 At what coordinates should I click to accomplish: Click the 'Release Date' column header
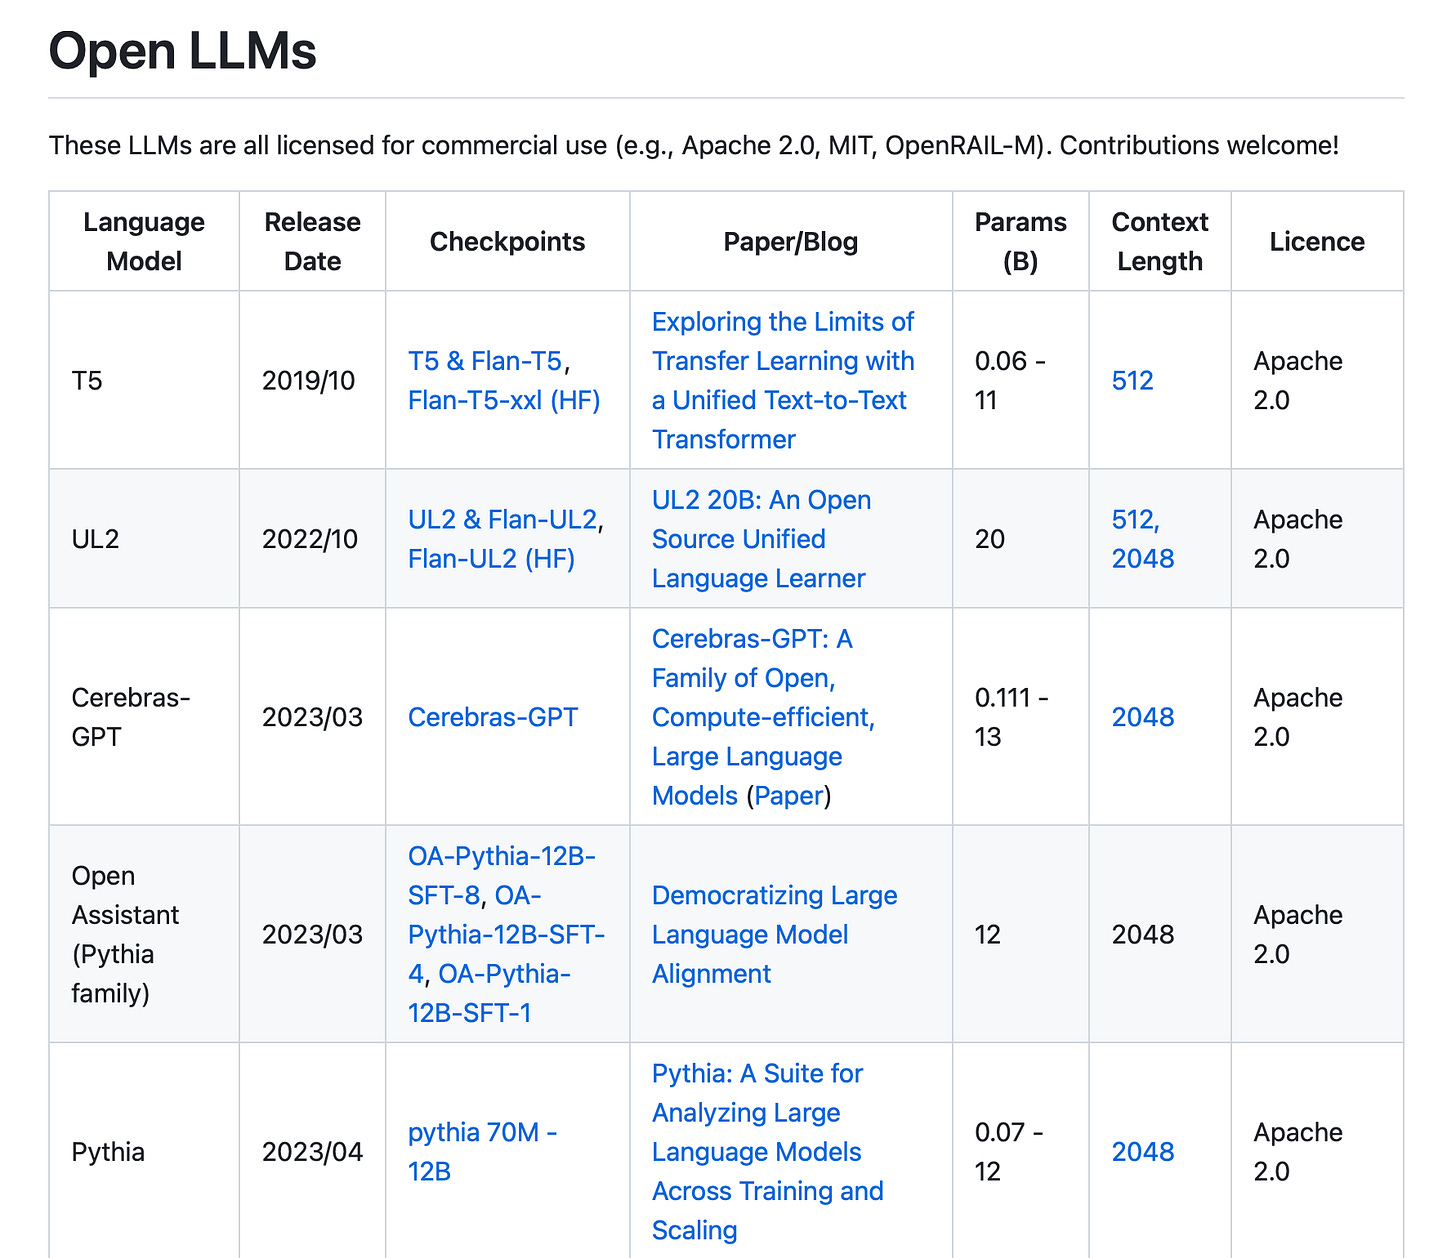coord(312,241)
